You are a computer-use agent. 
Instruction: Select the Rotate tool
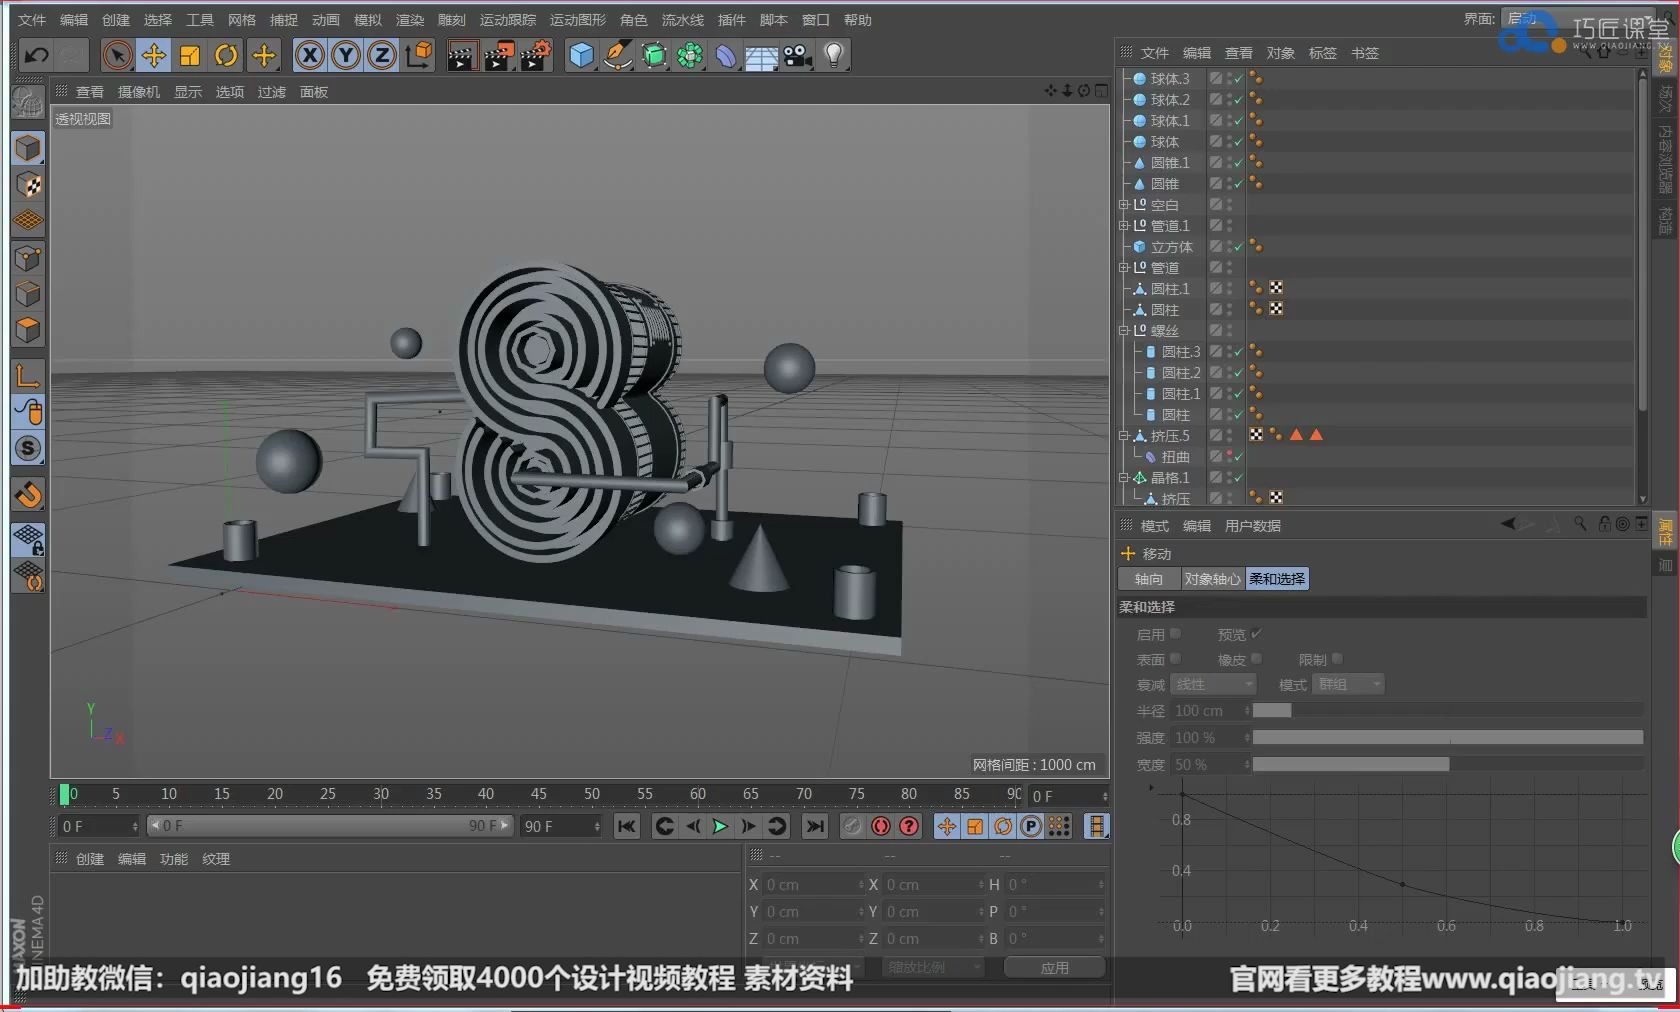(x=225, y=56)
